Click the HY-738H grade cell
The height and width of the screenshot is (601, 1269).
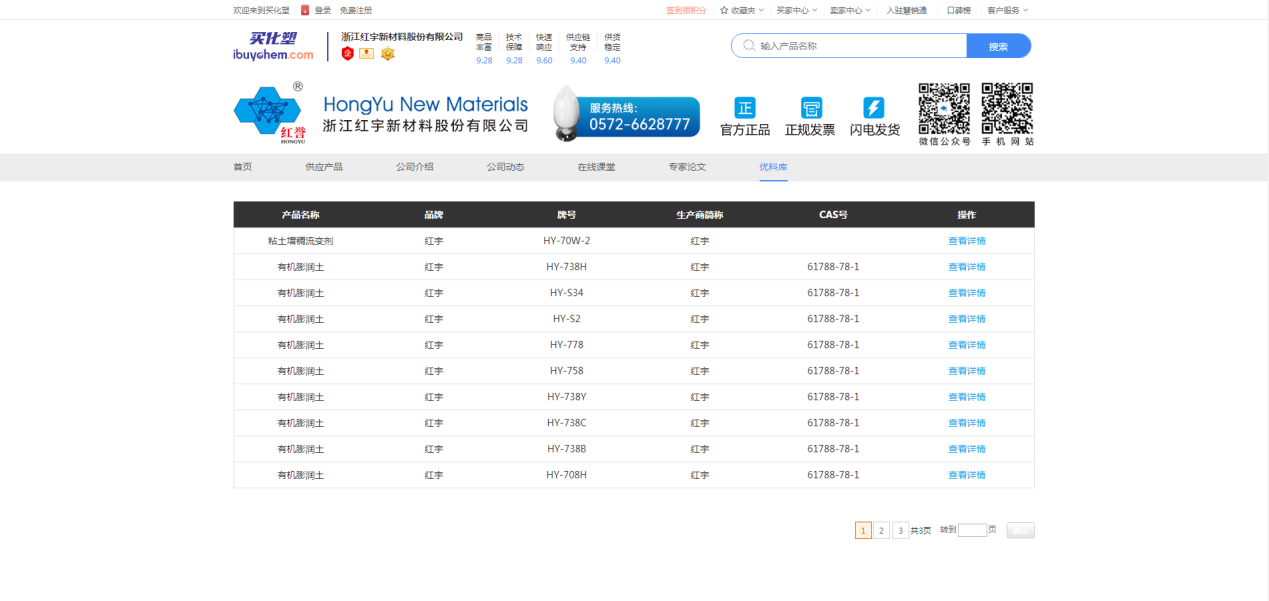(x=567, y=267)
